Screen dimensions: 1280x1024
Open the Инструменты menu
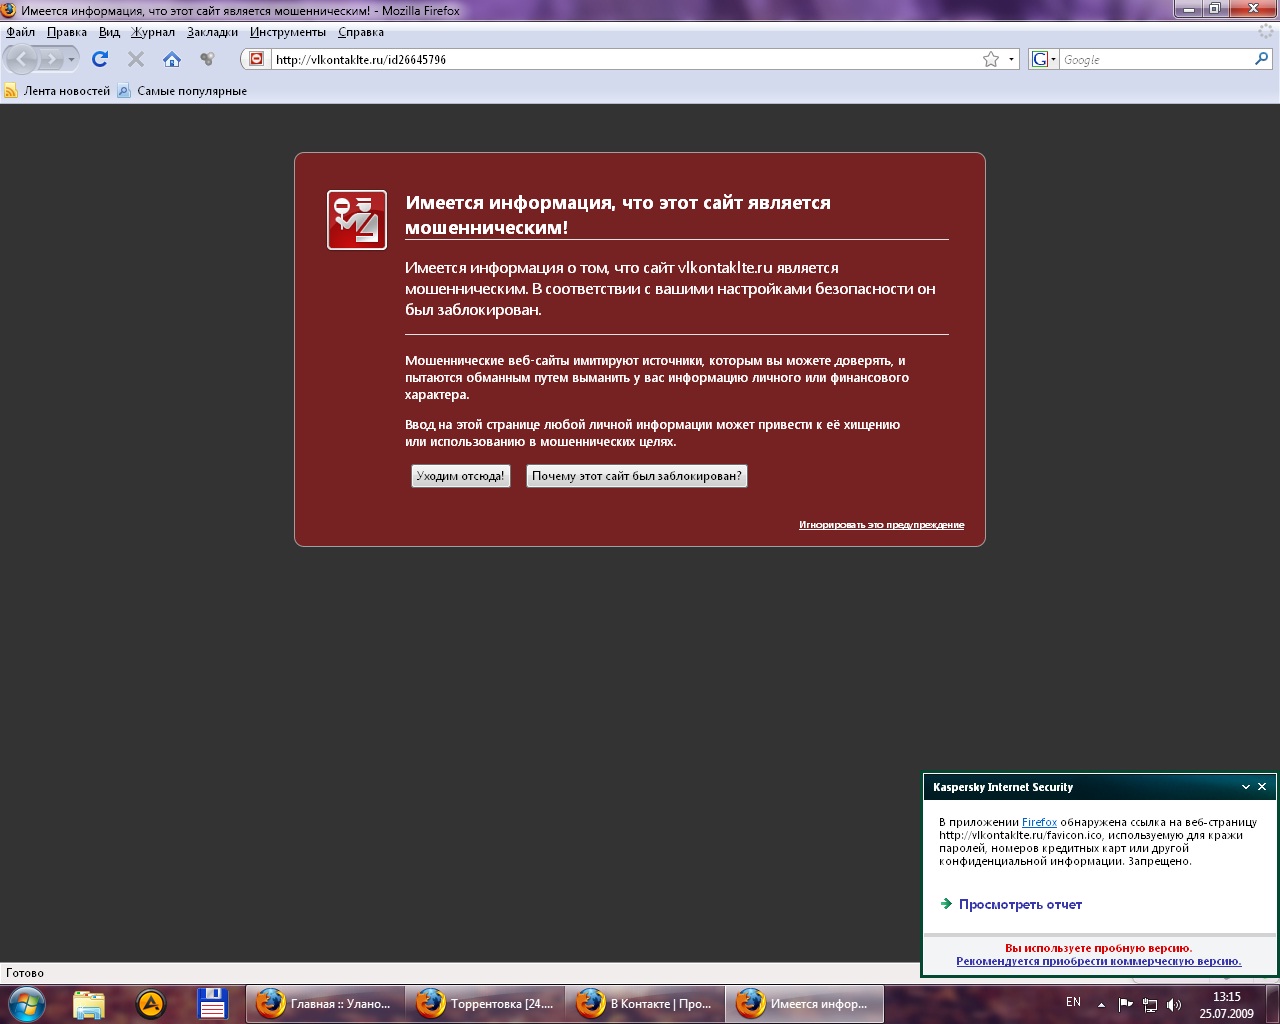(x=287, y=32)
